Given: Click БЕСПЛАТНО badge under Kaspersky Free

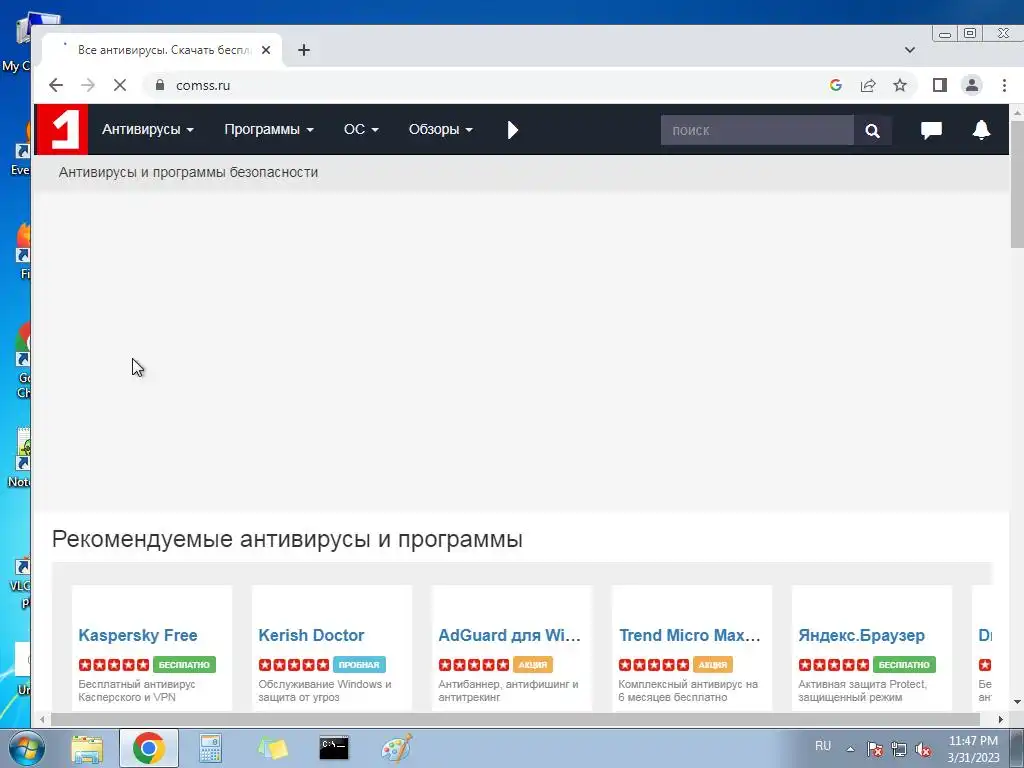Looking at the screenshot, I should 184,665.
